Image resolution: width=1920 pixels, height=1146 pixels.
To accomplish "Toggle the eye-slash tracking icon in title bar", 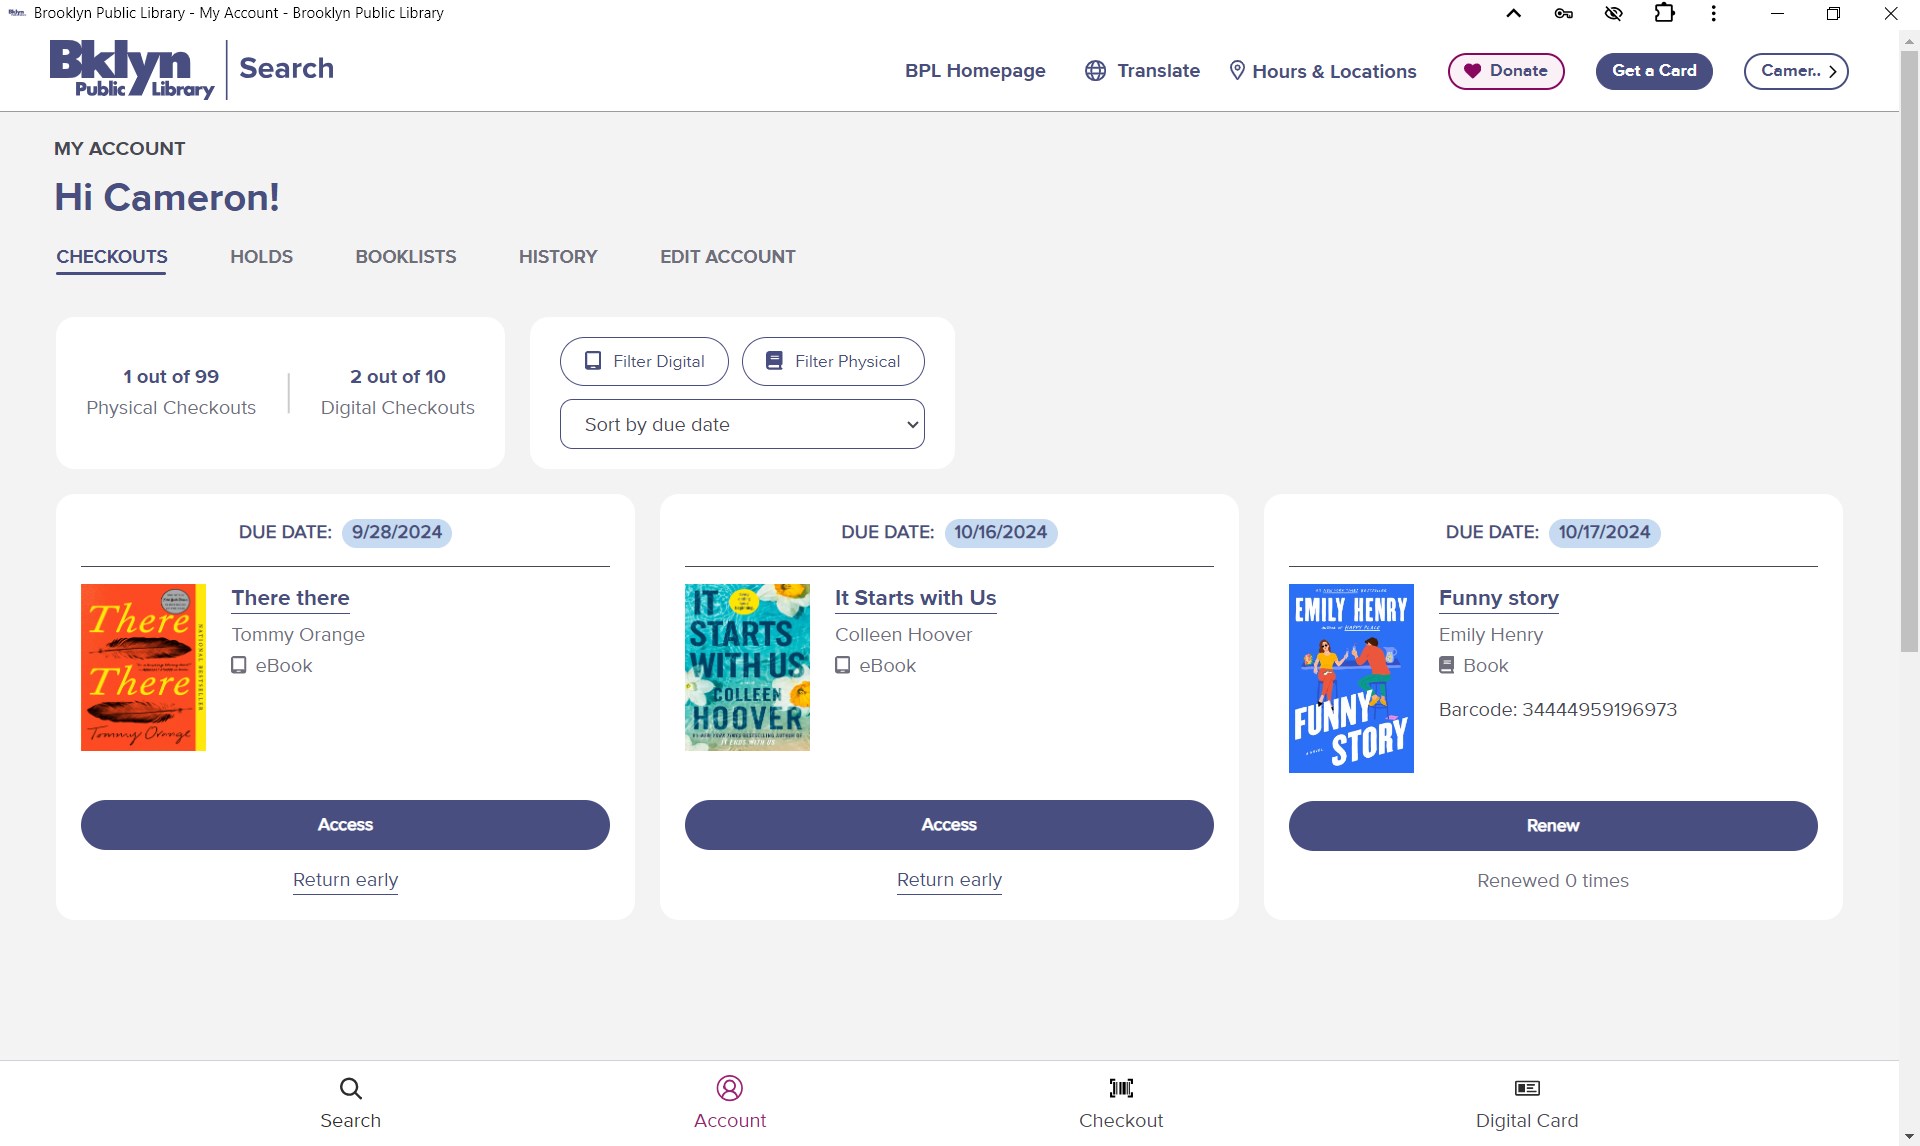I will tap(1613, 13).
